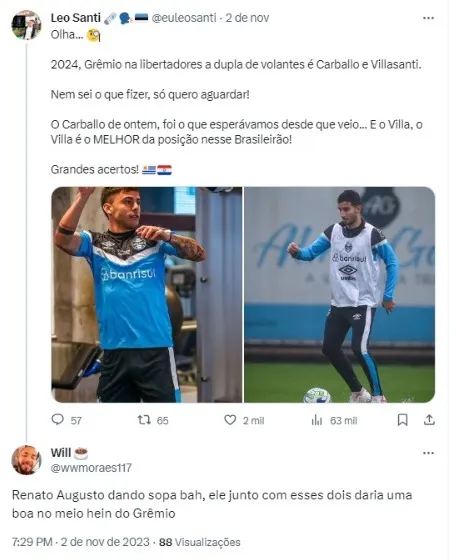Open the '7:29 PM · 2 de nov de 2023' timestamp

(x=81, y=542)
